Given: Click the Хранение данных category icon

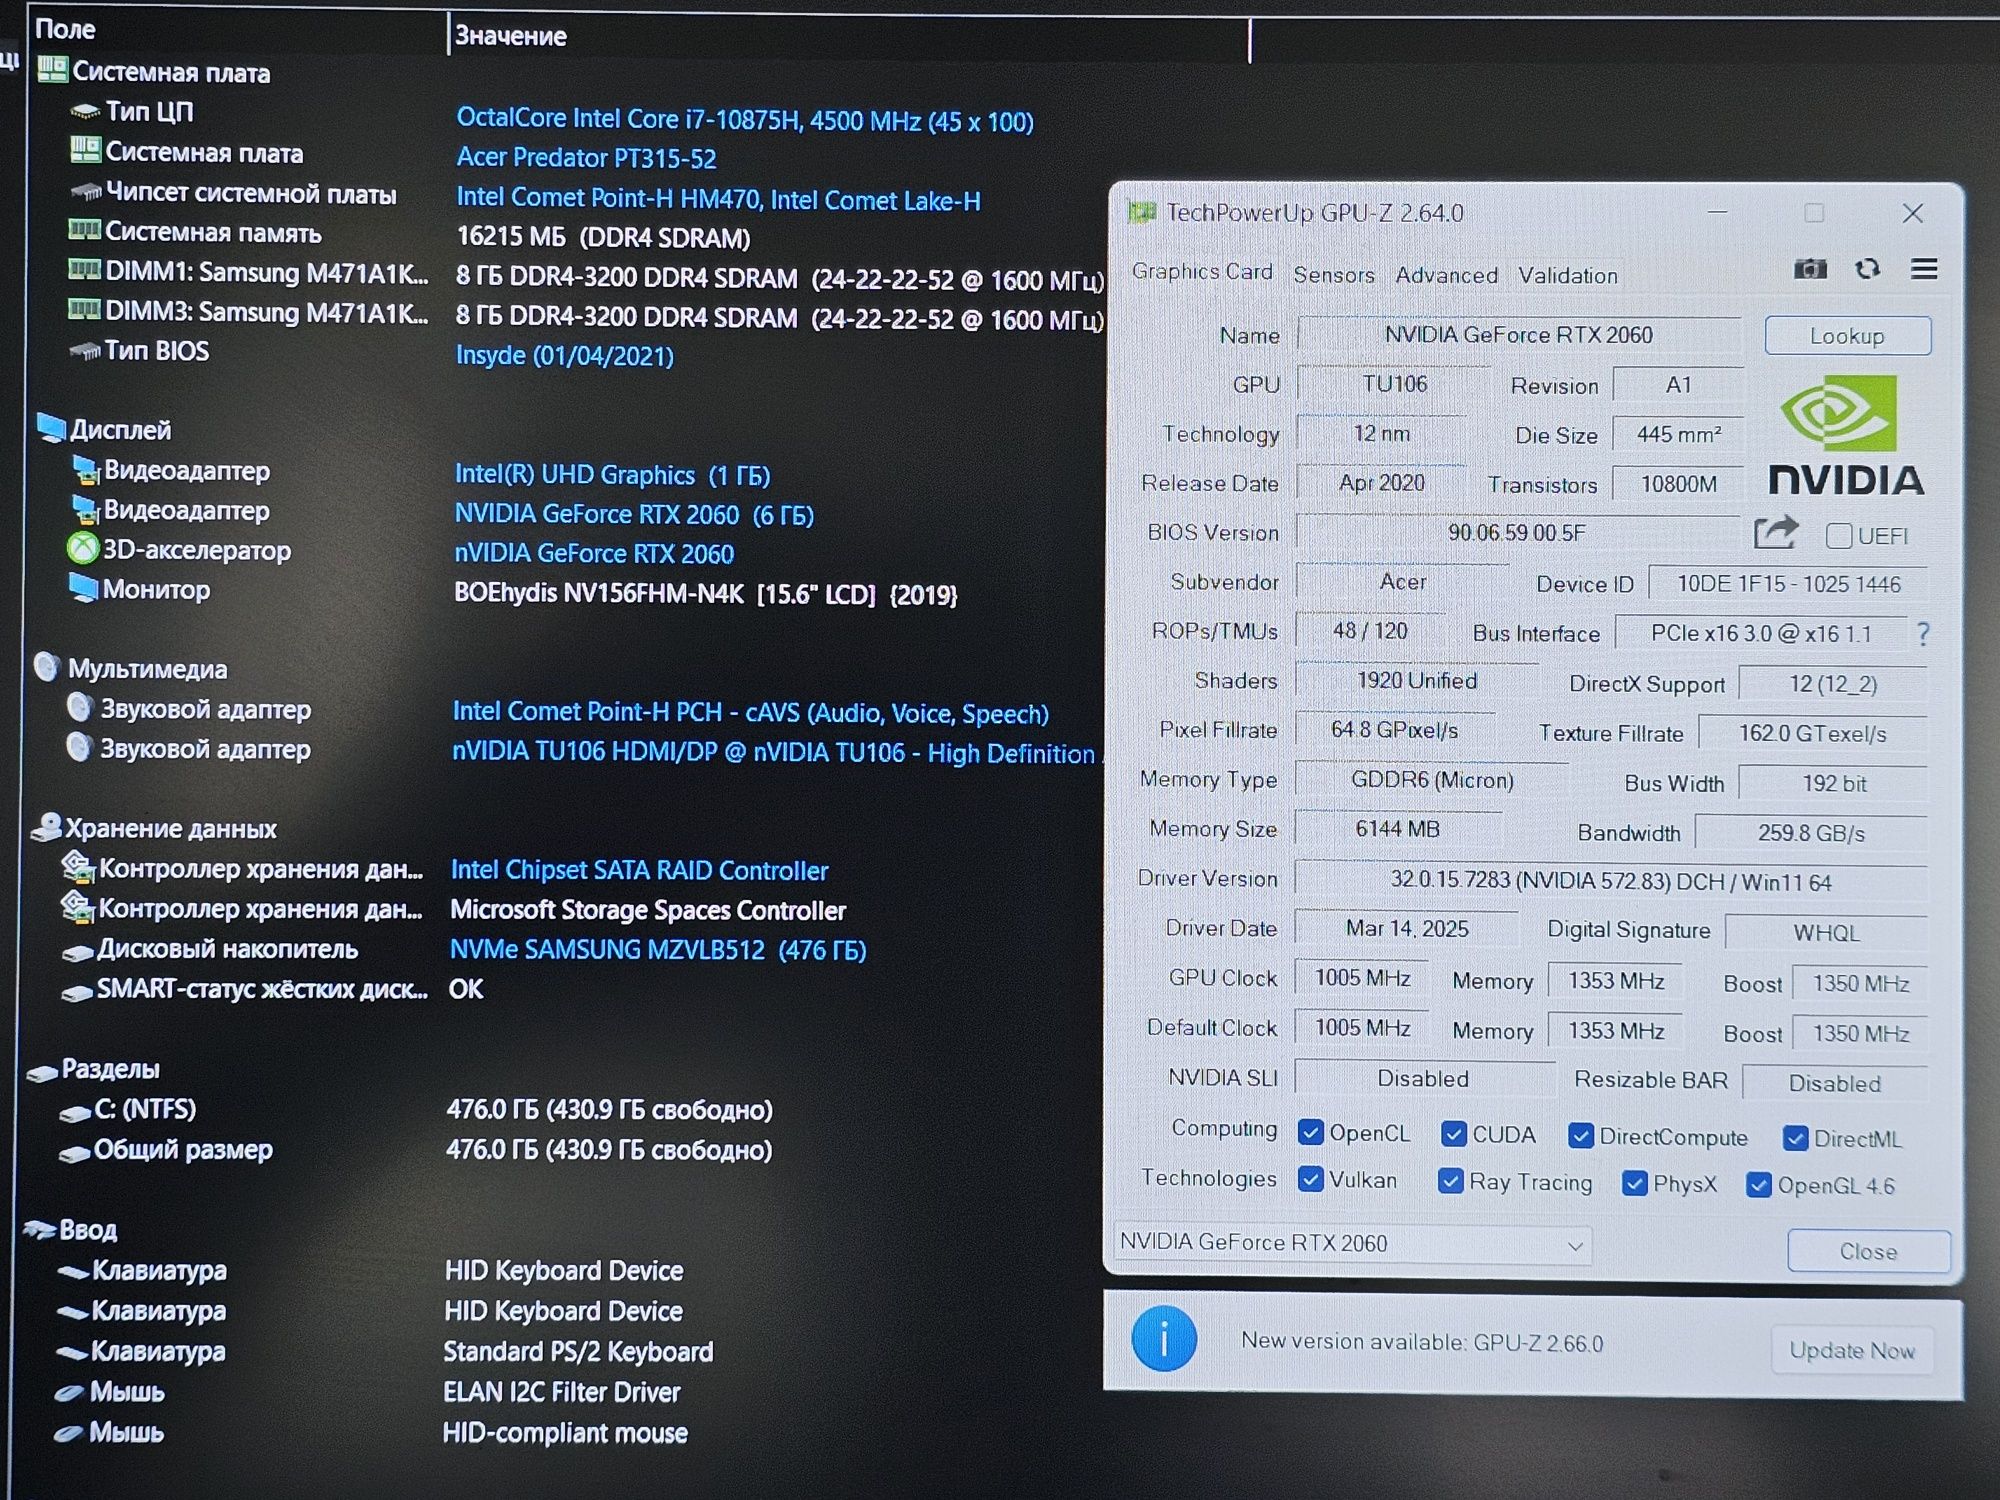Looking at the screenshot, I should 46,826.
